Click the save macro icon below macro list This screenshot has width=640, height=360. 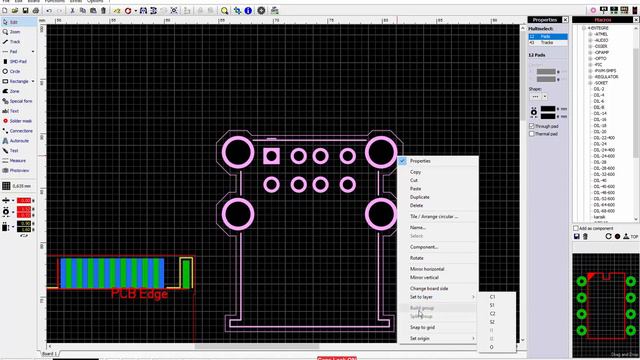pos(577,236)
